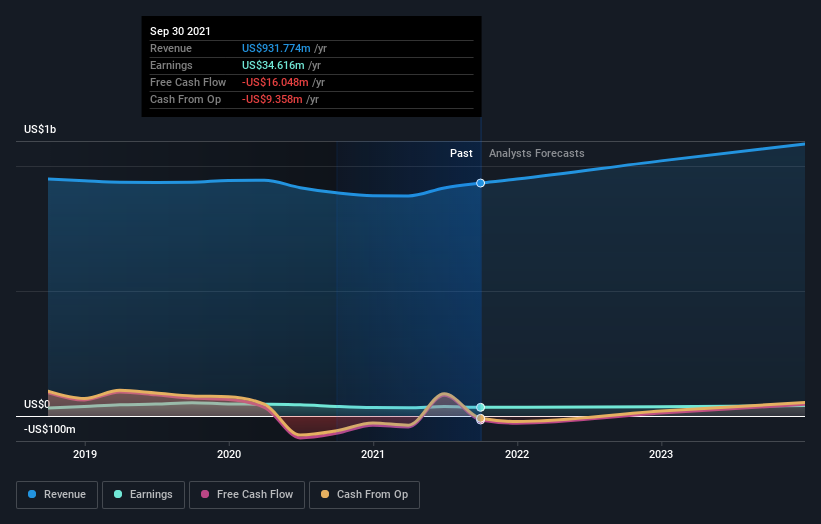The image size is (821, 524).
Task: Click the Sep 30 2021 tooltip date
Action: (180, 31)
